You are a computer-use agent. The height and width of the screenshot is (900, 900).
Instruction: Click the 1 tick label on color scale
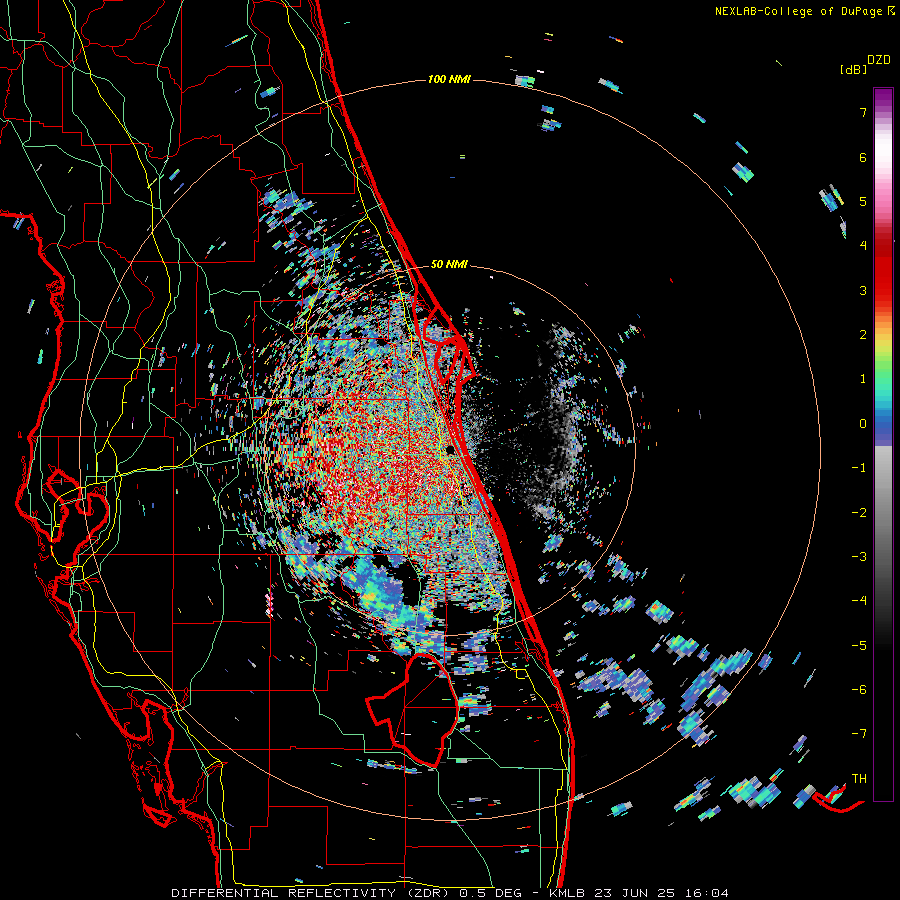pos(863,379)
